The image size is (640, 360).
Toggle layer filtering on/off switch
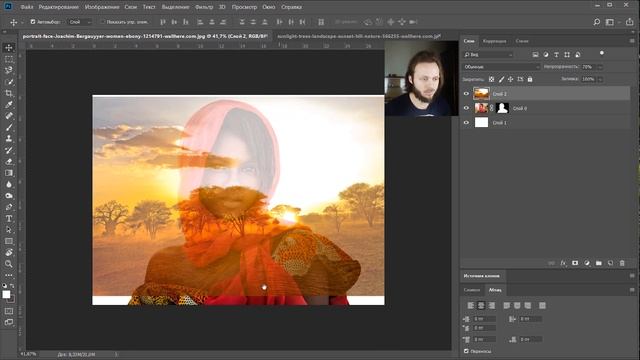click(x=602, y=53)
